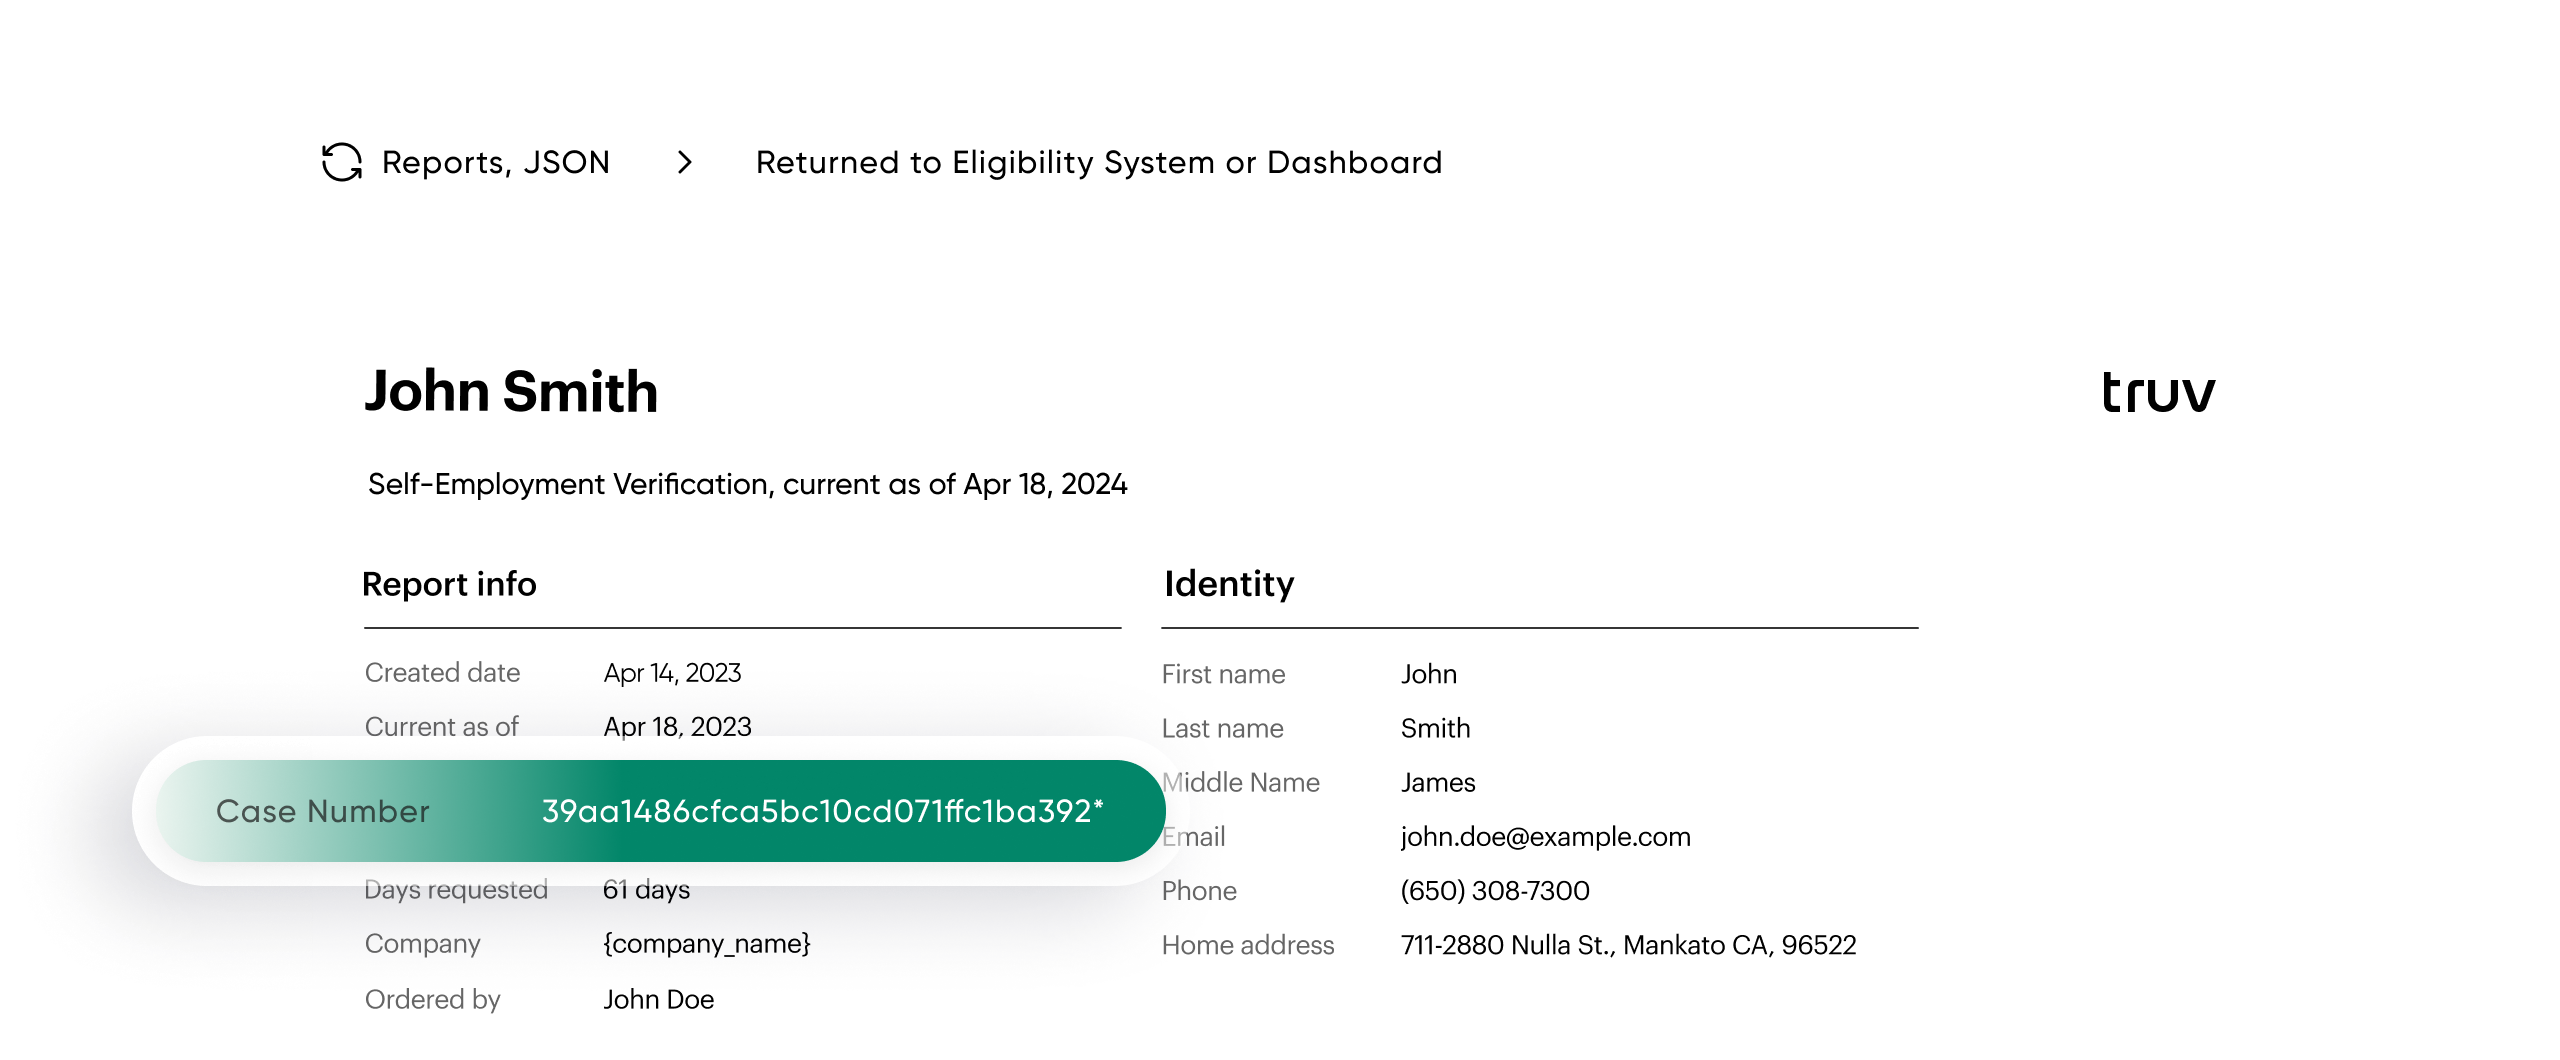2560x1060 pixels.
Task: Click the First name label
Action: (x=1223, y=674)
